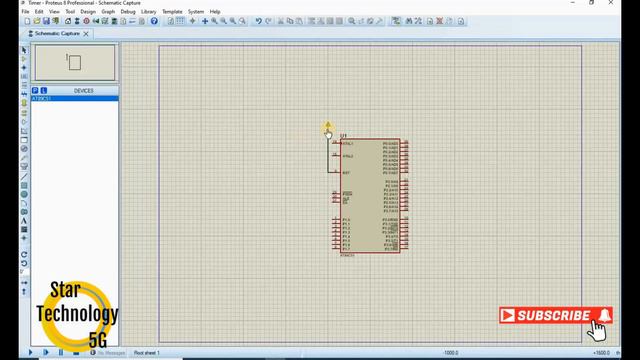Open the Design menu

(x=88, y=11)
